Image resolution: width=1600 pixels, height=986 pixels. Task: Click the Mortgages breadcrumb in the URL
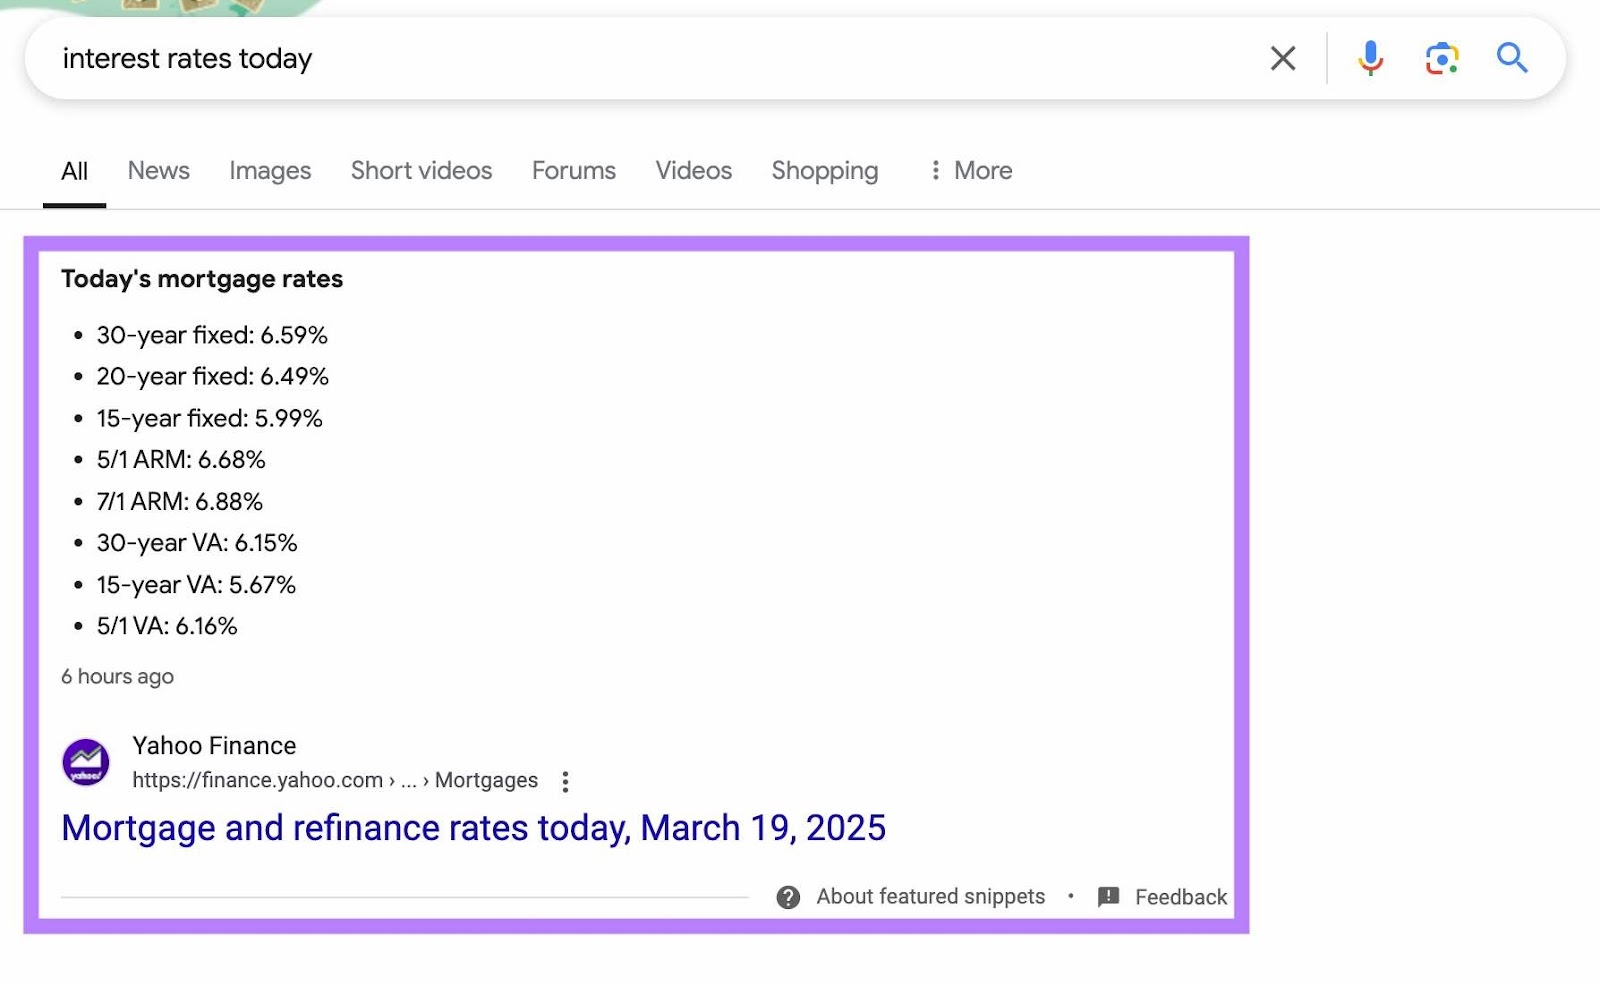(486, 781)
